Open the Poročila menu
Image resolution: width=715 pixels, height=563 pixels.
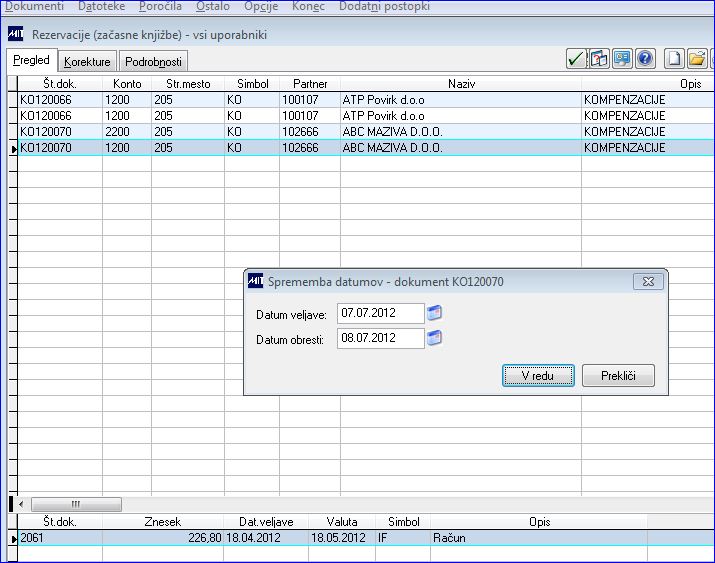[x=161, y=6]
